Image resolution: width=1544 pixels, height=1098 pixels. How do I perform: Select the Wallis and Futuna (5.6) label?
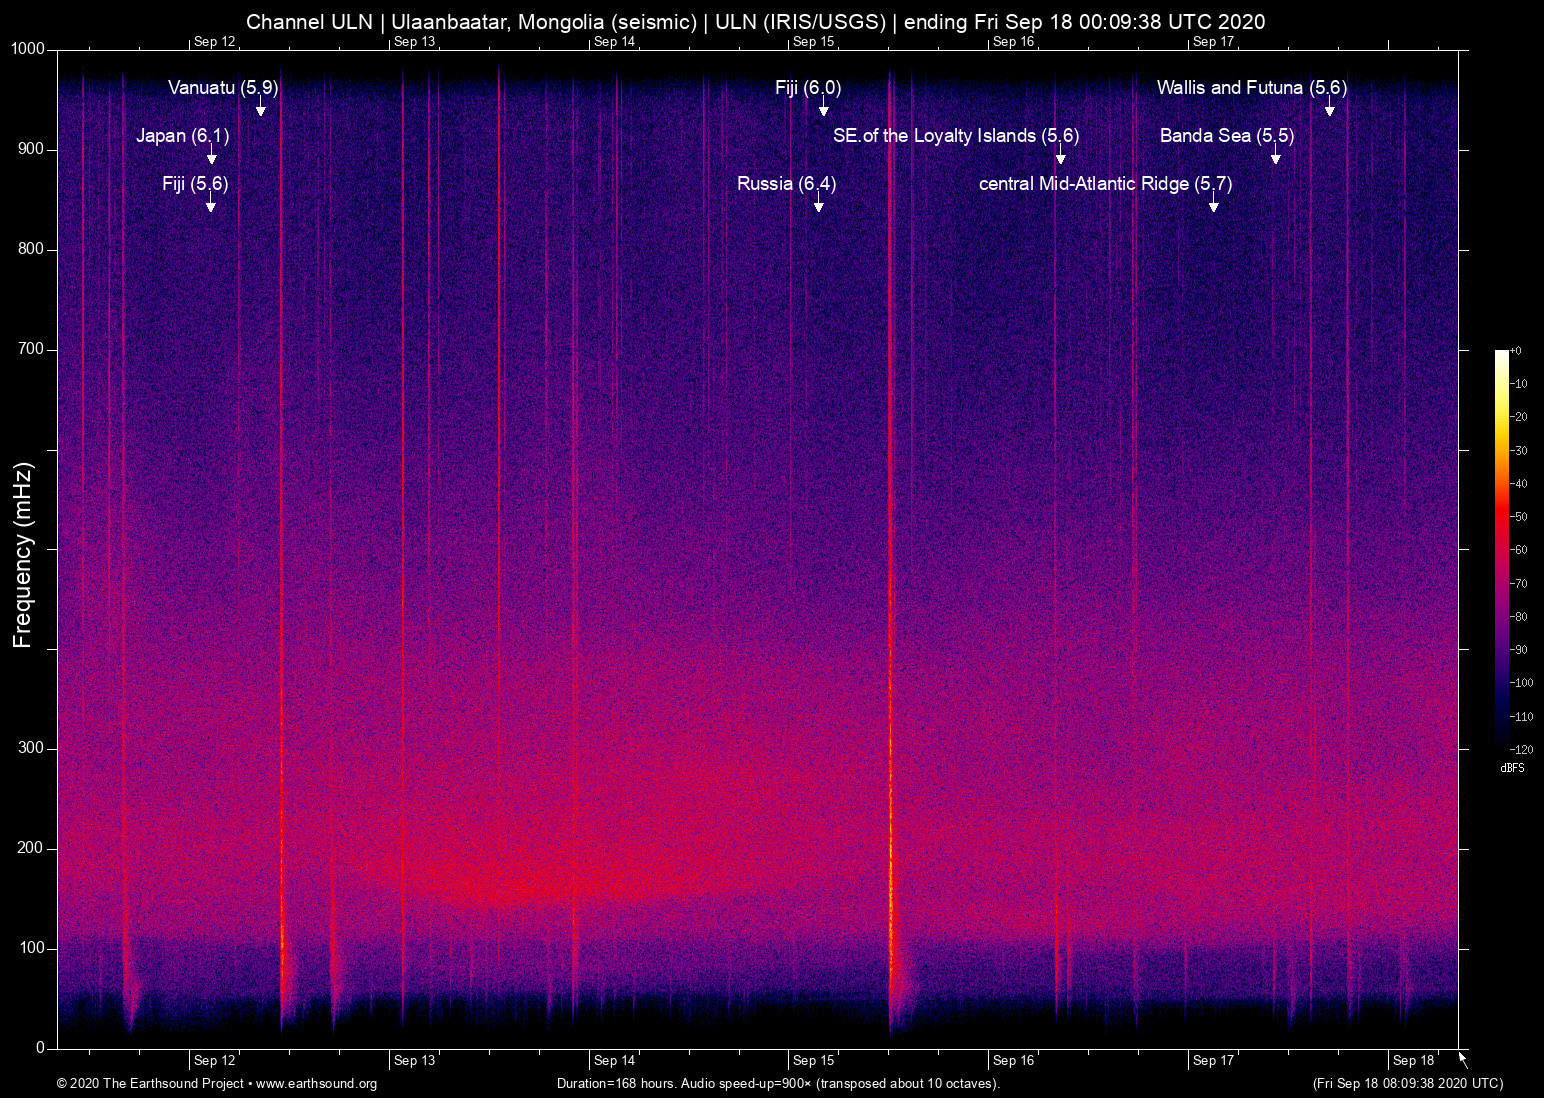tap(1252, 88)
